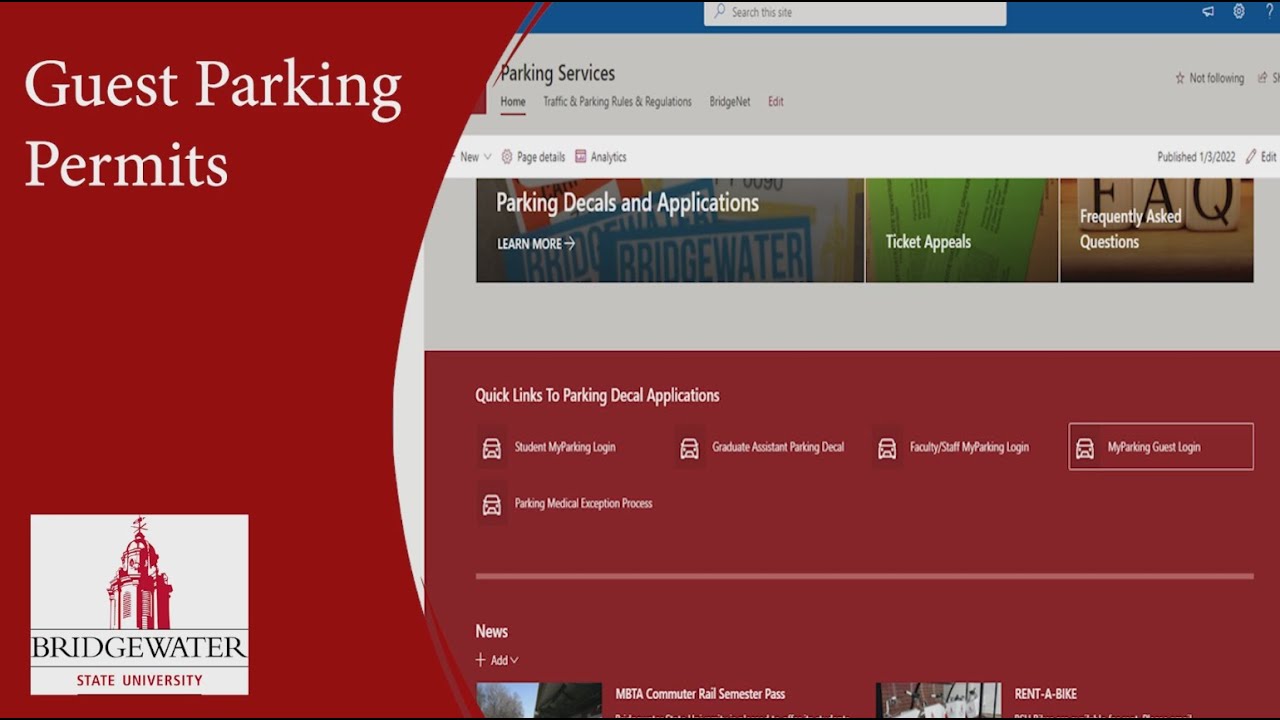Image resolution: width=1280 pixels, height=720 pixels.
Task: Click Edit in the site navigation
Action: coord(776,102)
